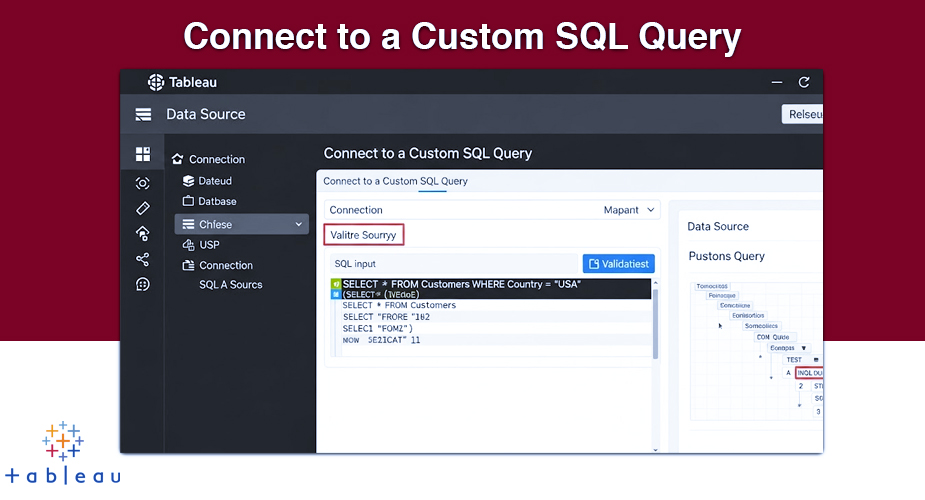
Task: Click the Someoliecs node in diagram
Action: tap(761, 326)
